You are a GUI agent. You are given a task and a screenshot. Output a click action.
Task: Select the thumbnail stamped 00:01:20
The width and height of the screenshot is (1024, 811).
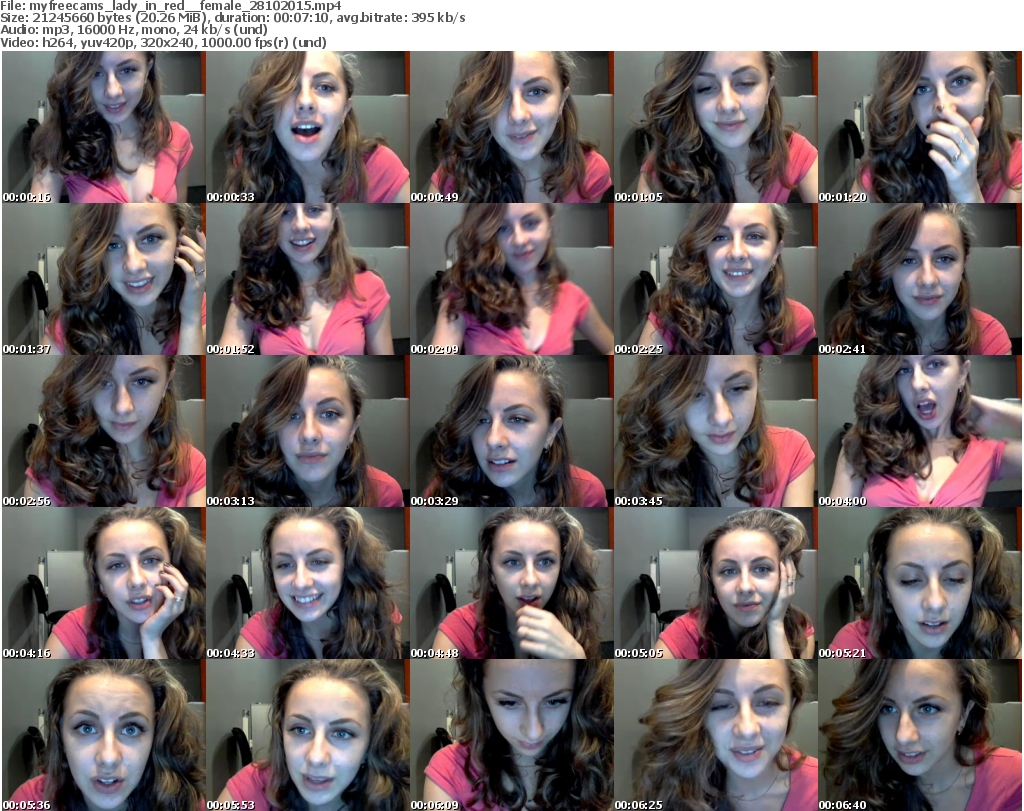click(920, 127)
